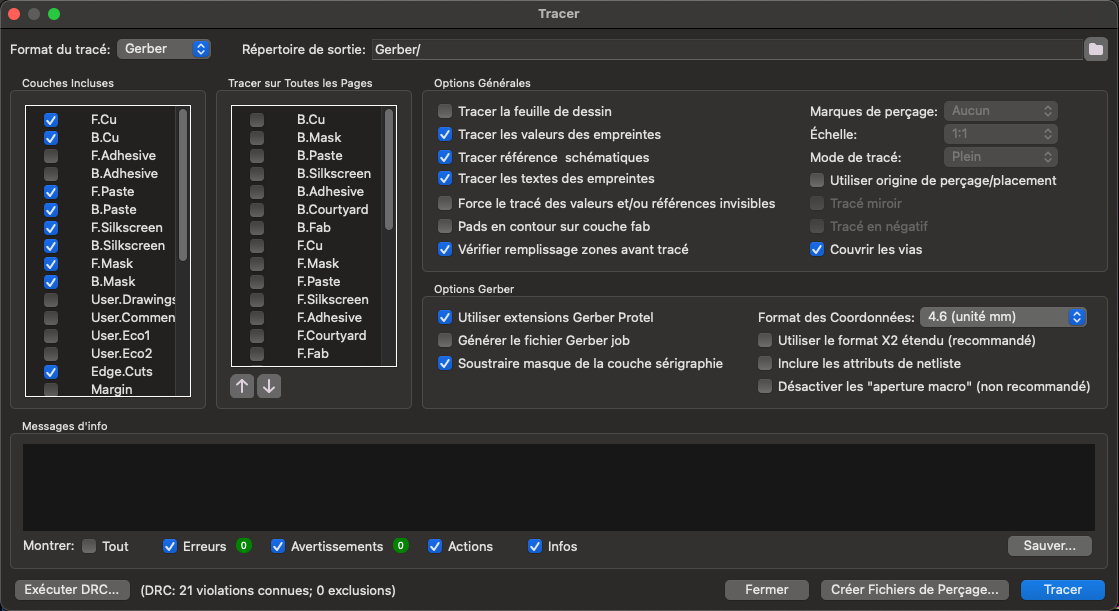Enable the User.Eco2 layer checkbox

tap(51, 353)
